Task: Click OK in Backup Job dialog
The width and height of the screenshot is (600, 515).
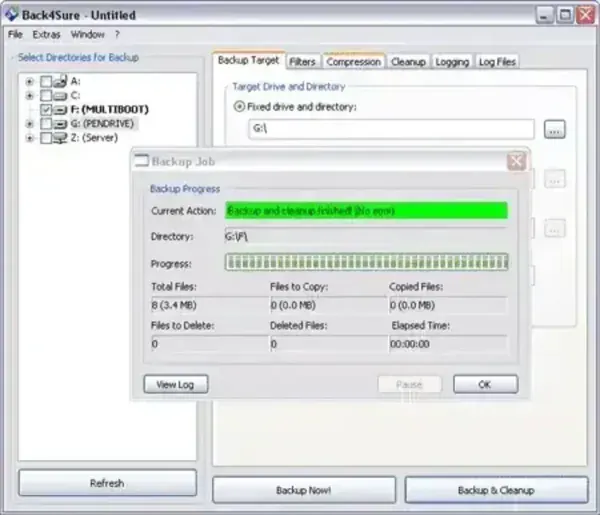Action: [485, 384]
